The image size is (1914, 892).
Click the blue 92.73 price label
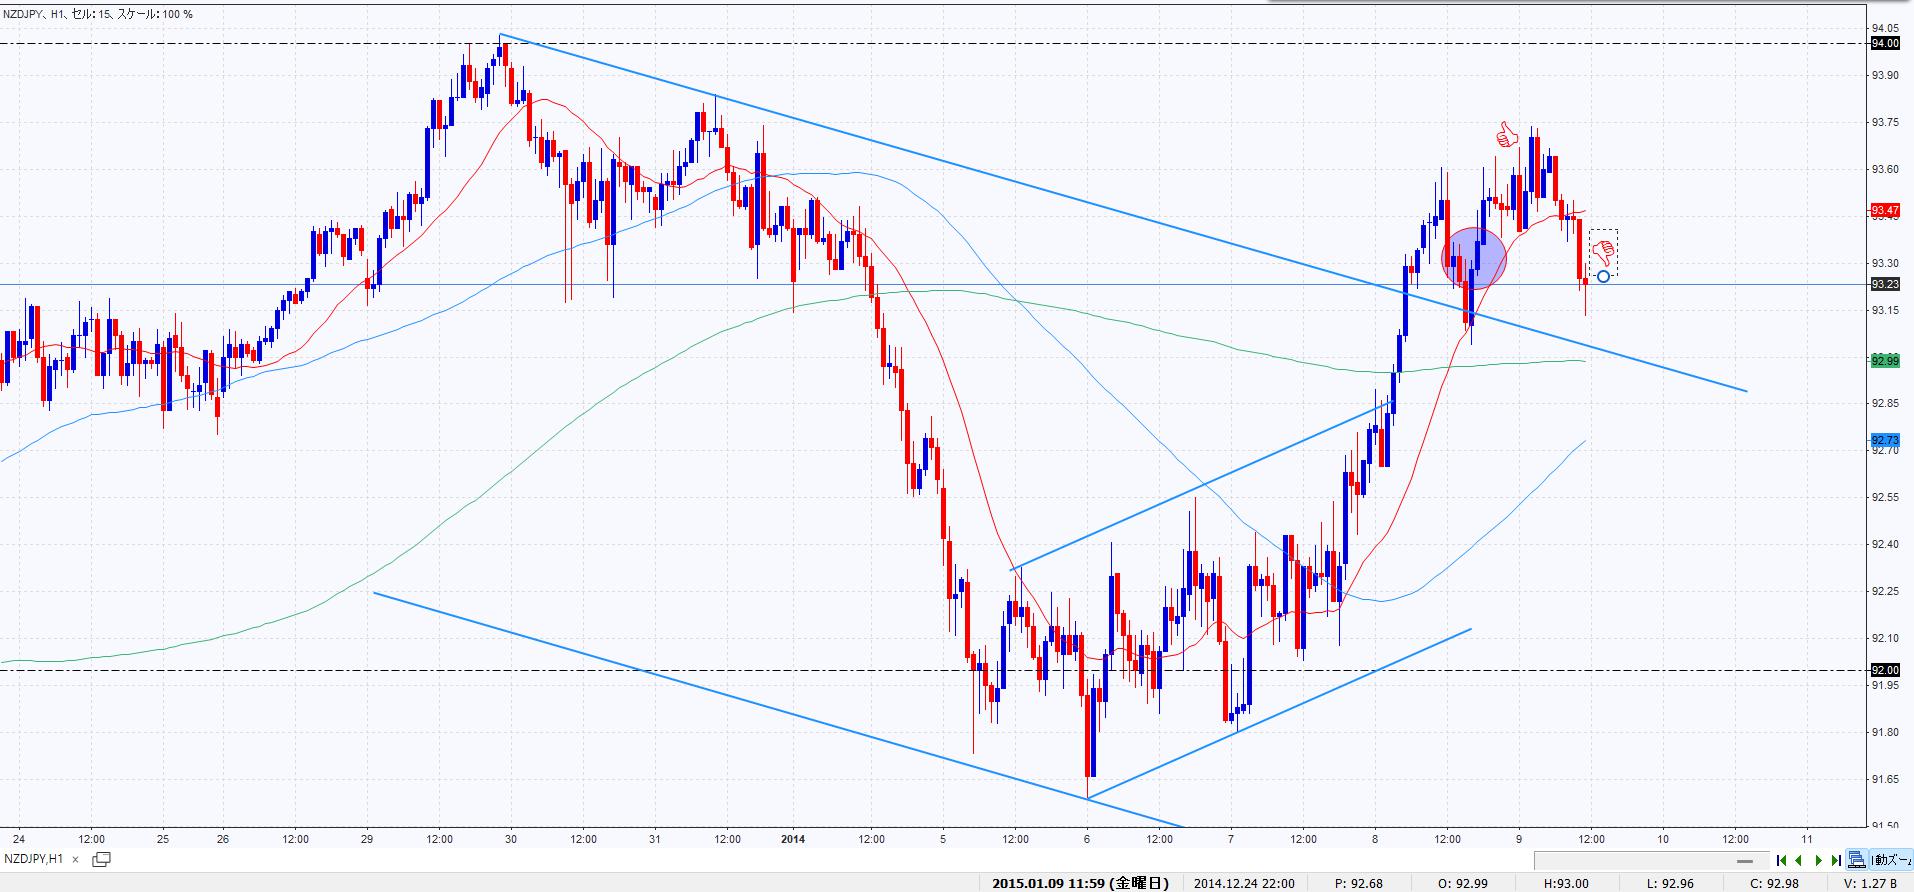[x=1884, y=440]
